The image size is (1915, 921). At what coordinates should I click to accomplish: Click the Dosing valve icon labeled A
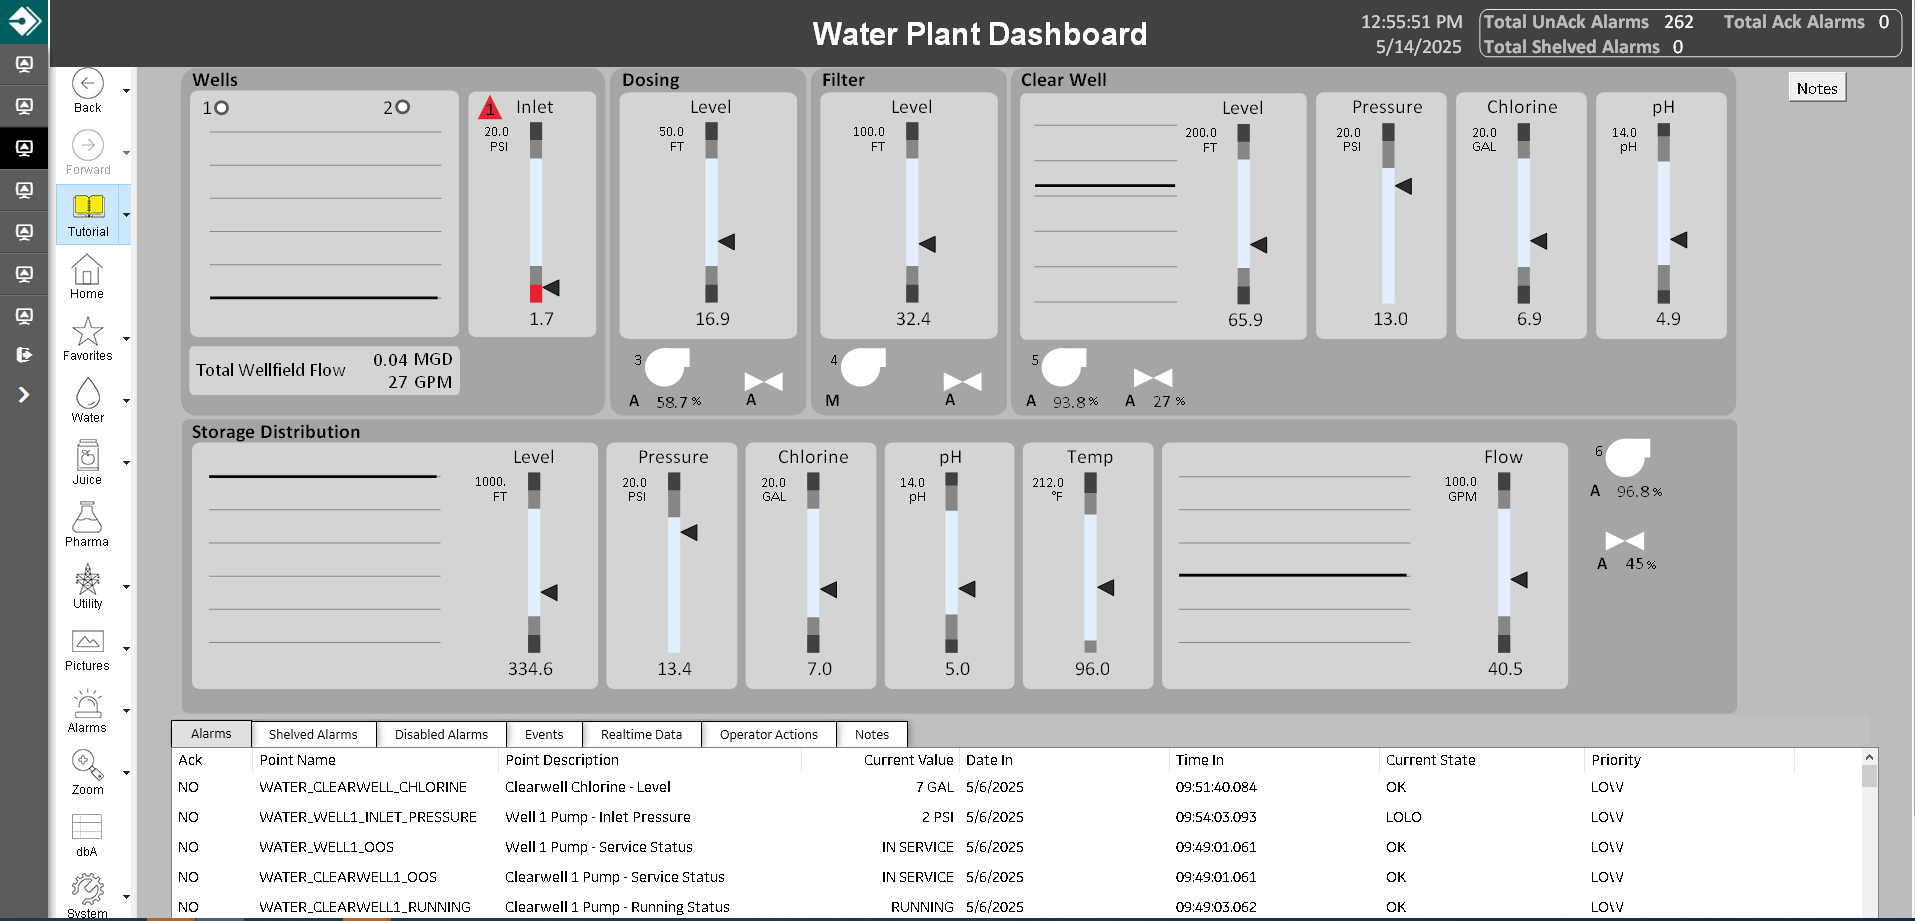click(764, 381)
